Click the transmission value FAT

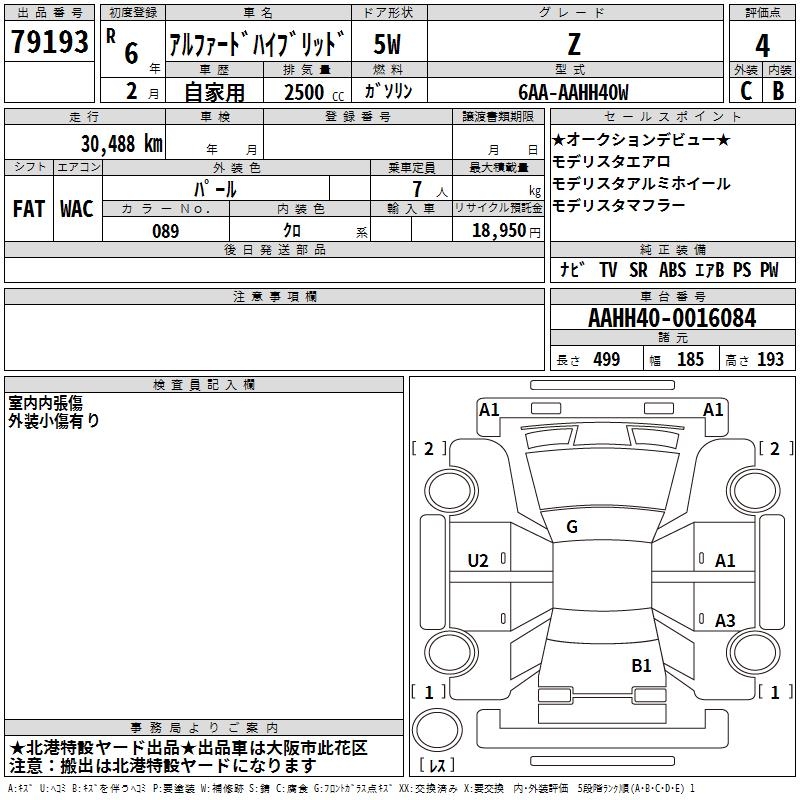[x=29, y=209]
